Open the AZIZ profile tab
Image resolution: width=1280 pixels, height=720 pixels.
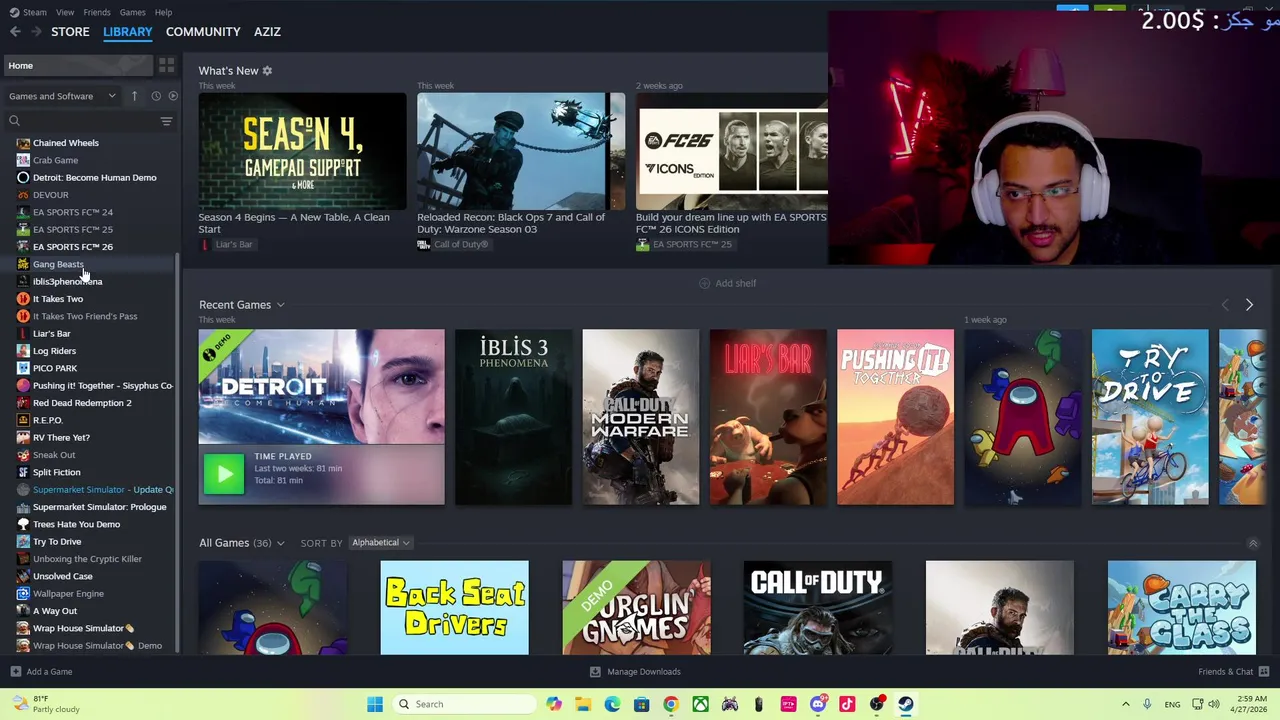[x=267, y=32]
